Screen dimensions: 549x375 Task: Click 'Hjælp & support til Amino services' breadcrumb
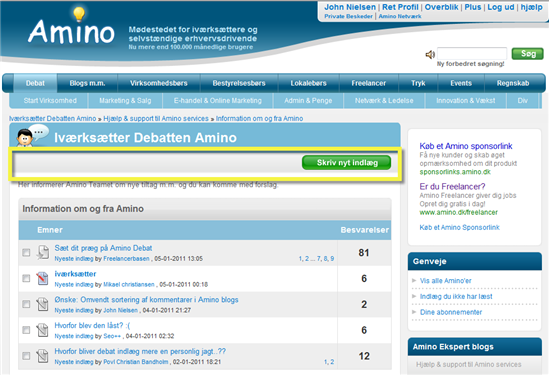click(x=156, y=118)
